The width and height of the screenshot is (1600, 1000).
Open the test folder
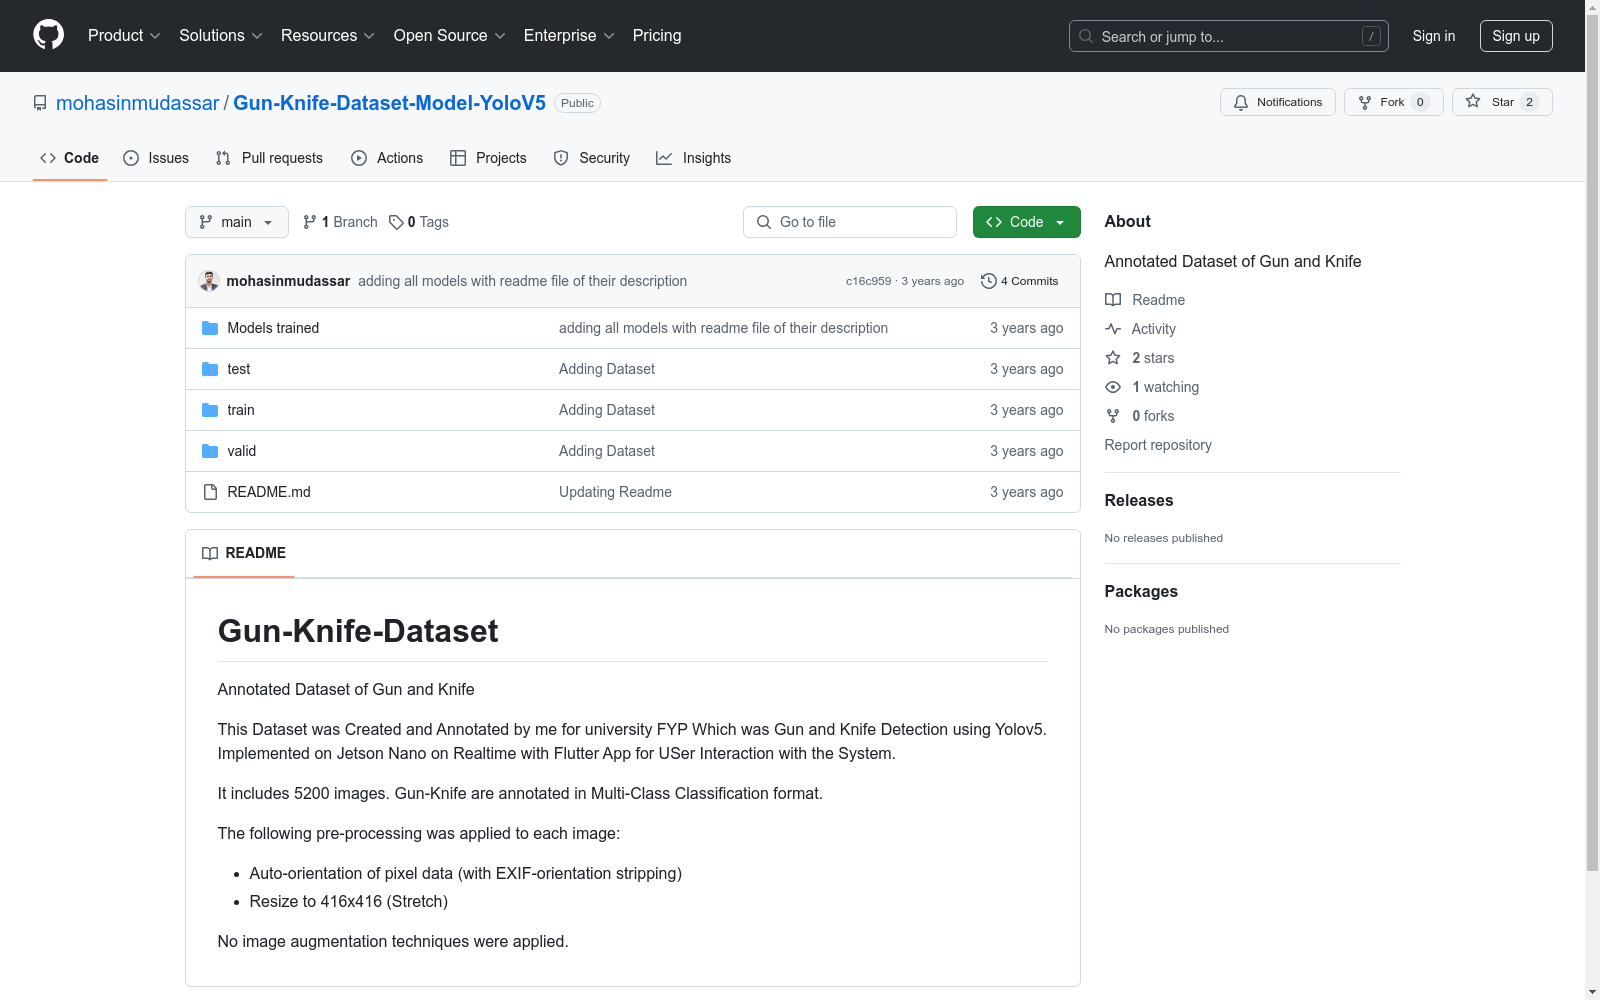pyautogui.click(x=239, y=369)
